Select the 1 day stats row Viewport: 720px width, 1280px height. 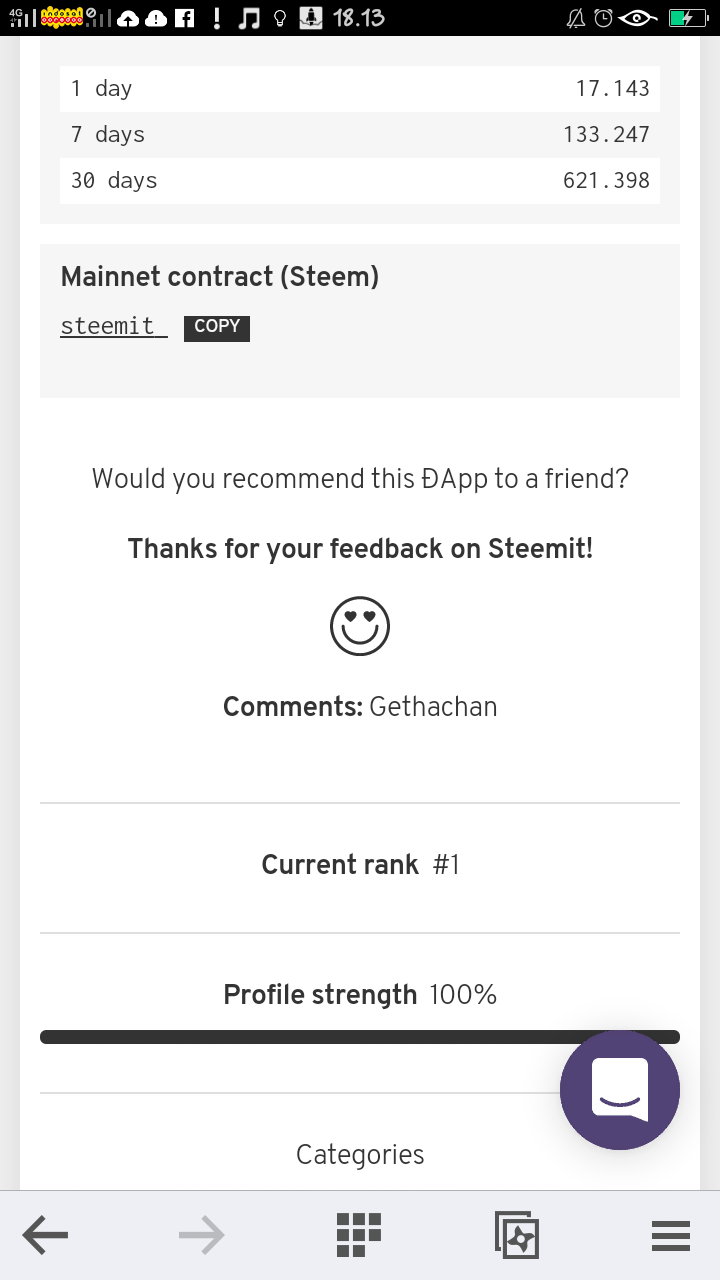tap(360, 89)
